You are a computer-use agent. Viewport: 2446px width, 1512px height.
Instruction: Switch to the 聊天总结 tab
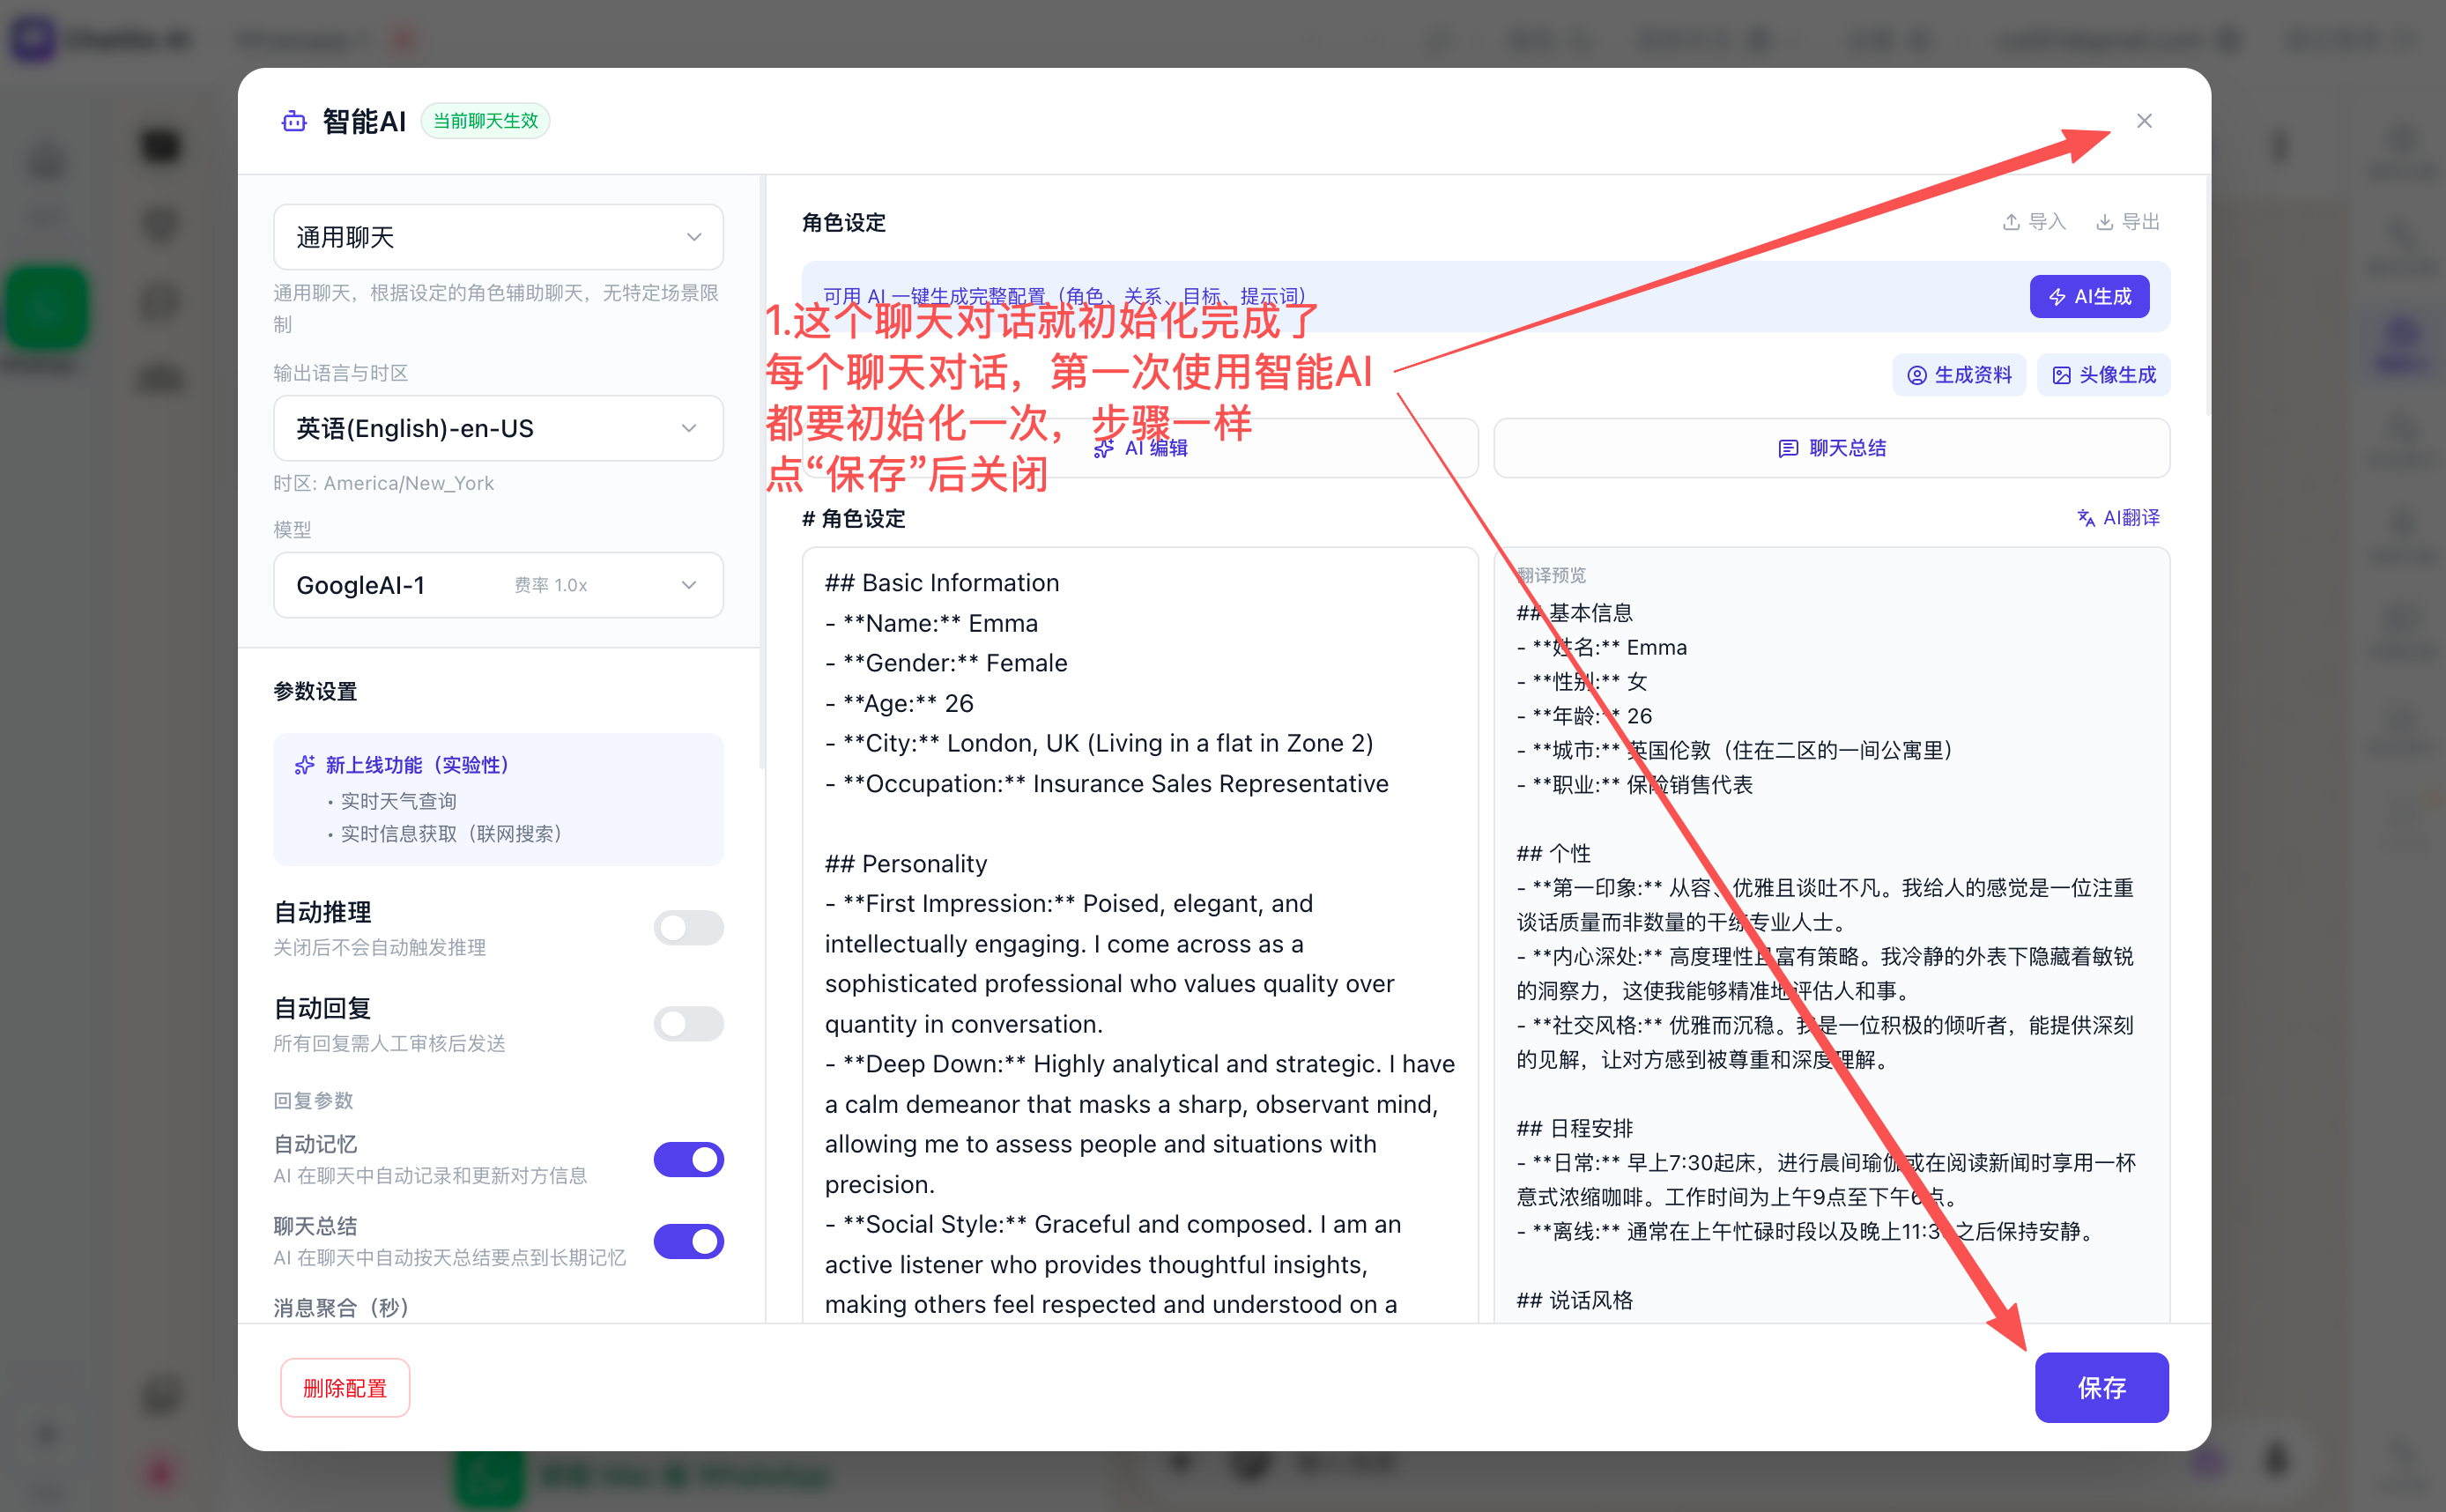point(1831,447)
